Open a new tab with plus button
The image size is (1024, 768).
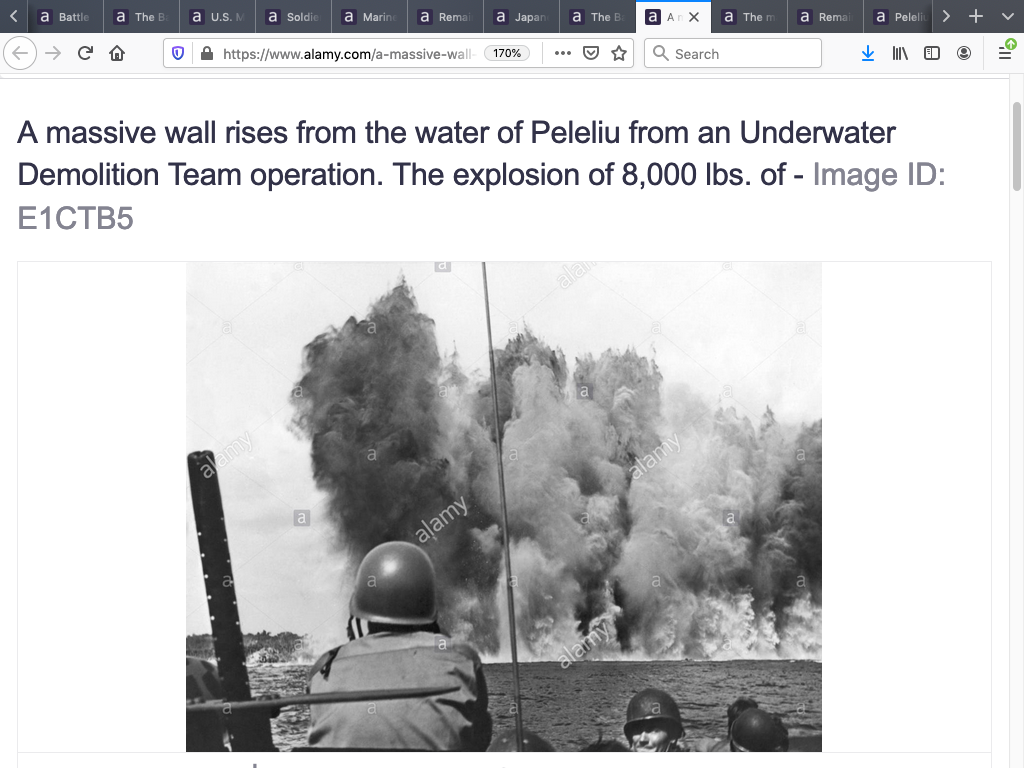pos(977,17)
